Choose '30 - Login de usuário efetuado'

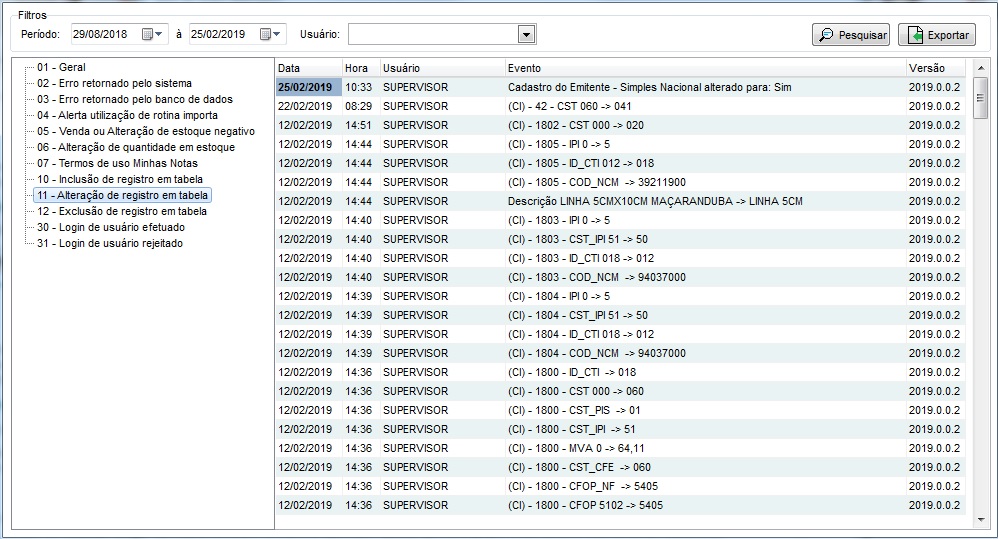110,228
